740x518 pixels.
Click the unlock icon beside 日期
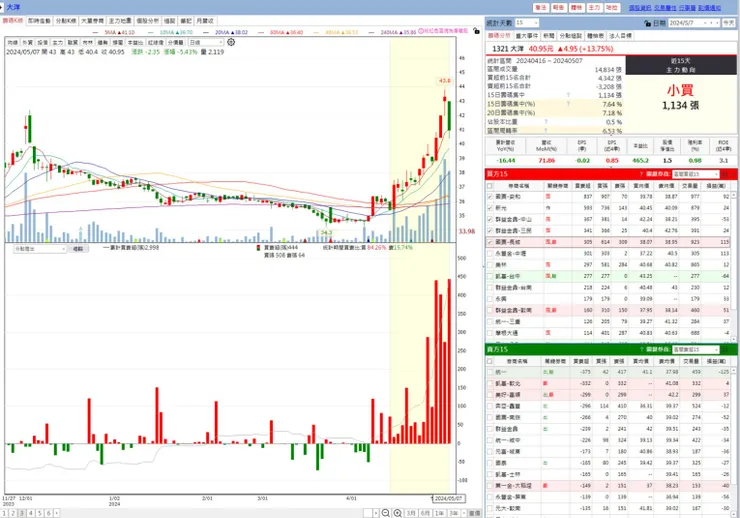(648, 23)
